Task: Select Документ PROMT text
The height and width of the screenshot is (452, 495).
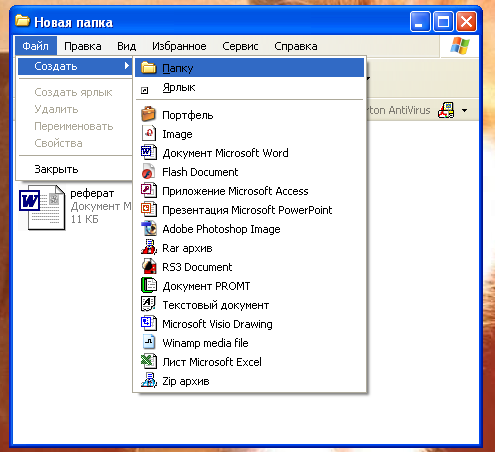Action: pos(206,286)
